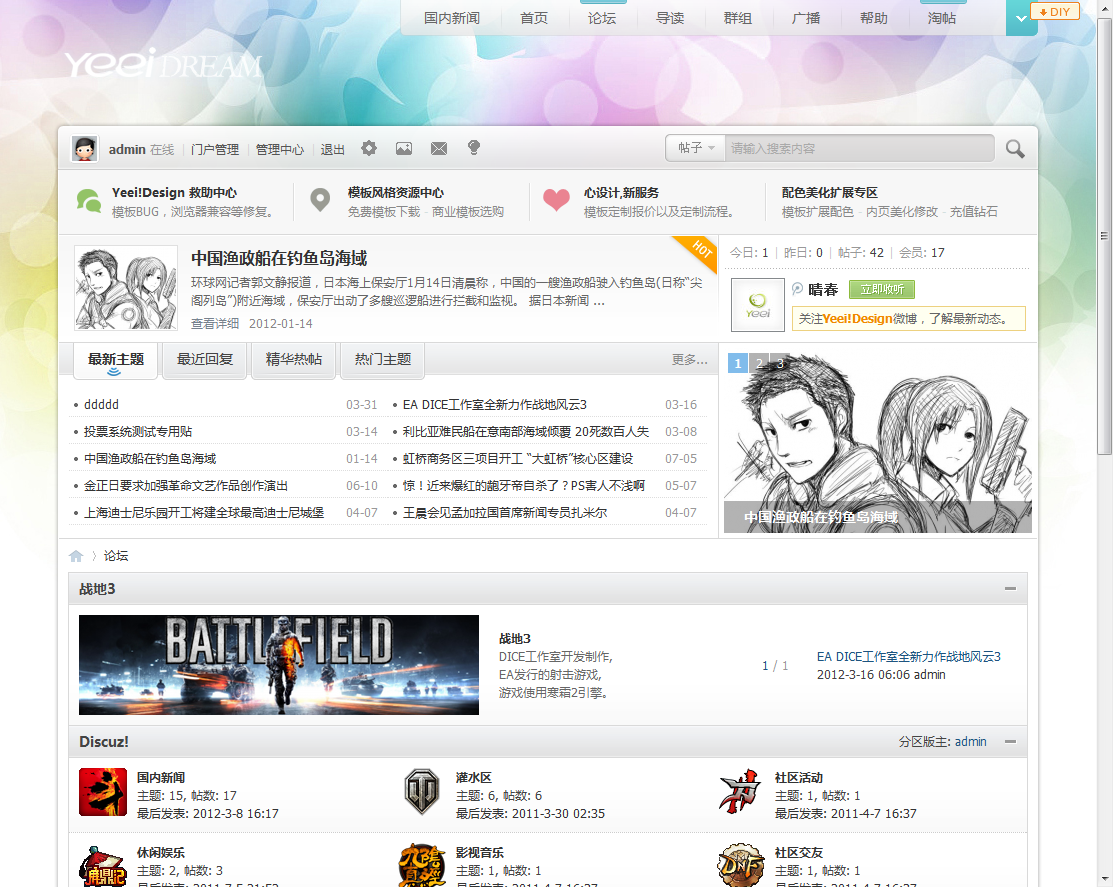Click the map pin resource center icon
This screenshot has width=1113, height=887.
click(320, 200)
